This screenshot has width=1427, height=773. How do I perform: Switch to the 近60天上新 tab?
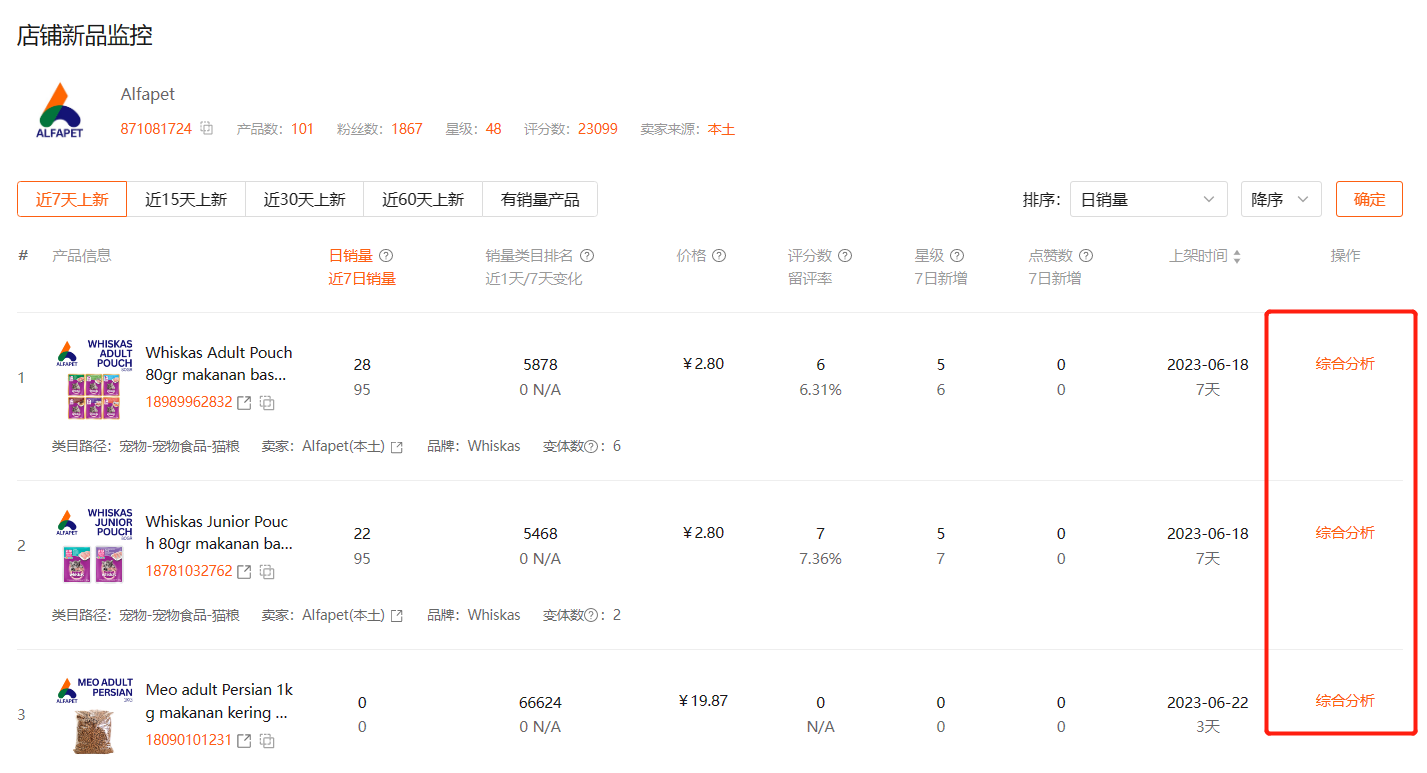pos(423,199)
